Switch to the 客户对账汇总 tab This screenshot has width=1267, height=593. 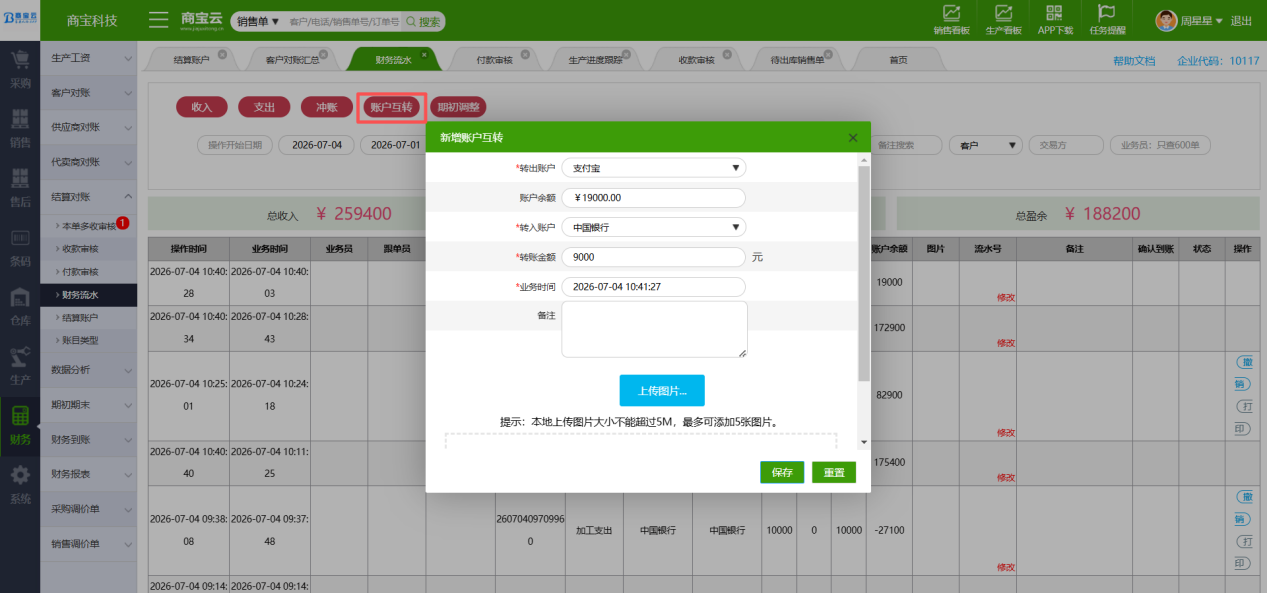tap(292, 60)
